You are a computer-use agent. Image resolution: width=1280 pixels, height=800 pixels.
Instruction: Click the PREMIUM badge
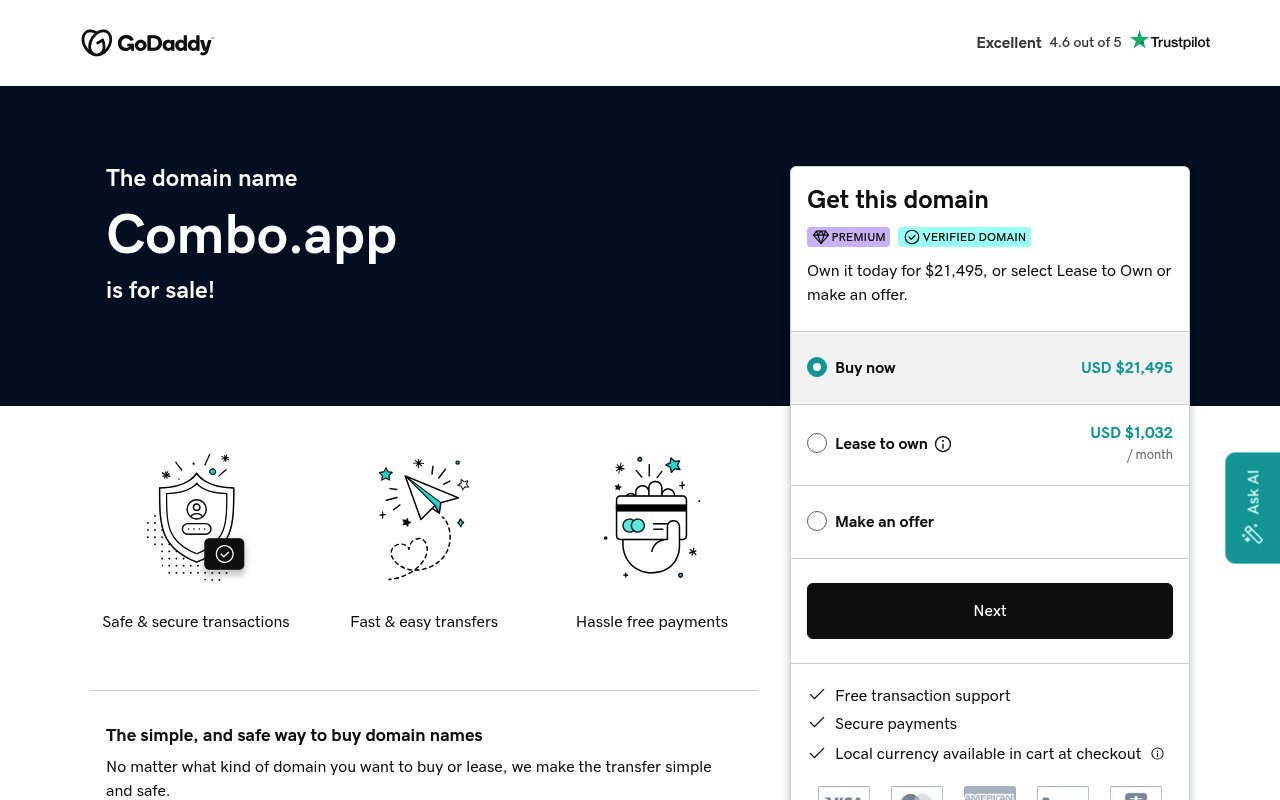(848, 237)
